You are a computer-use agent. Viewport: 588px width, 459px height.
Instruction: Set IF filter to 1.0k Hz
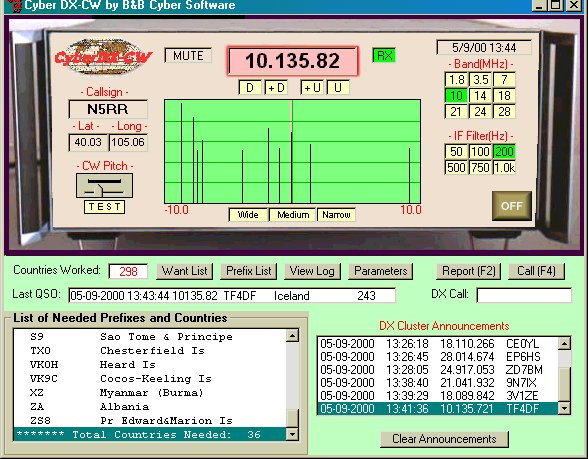(x=504, y=167)
